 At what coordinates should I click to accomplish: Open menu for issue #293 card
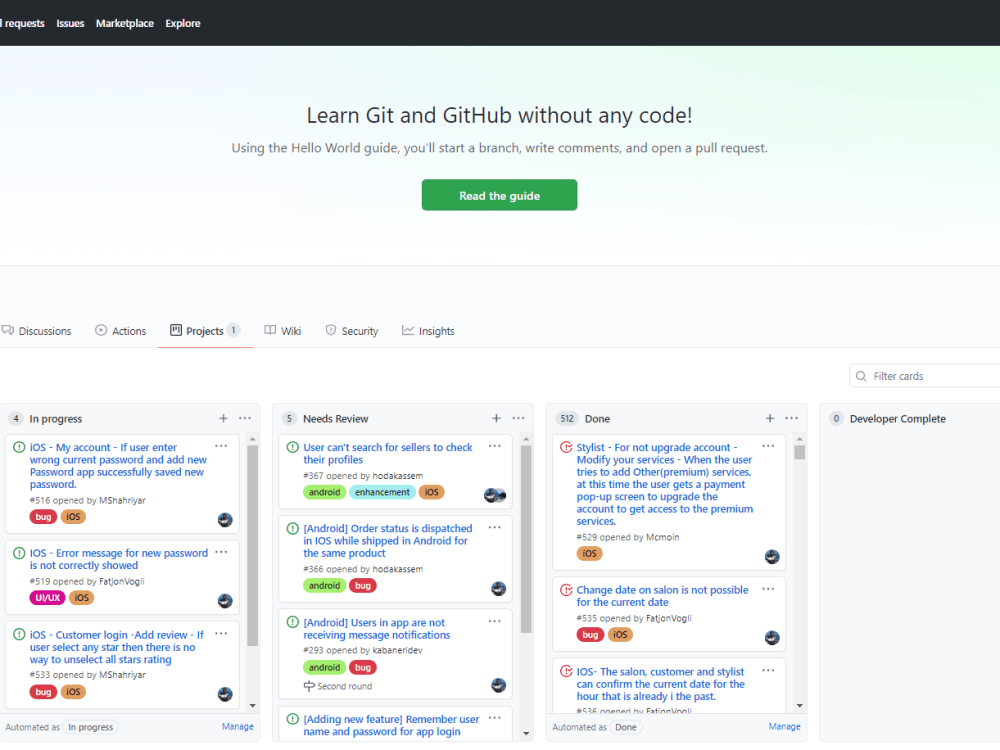coord(495,621)
